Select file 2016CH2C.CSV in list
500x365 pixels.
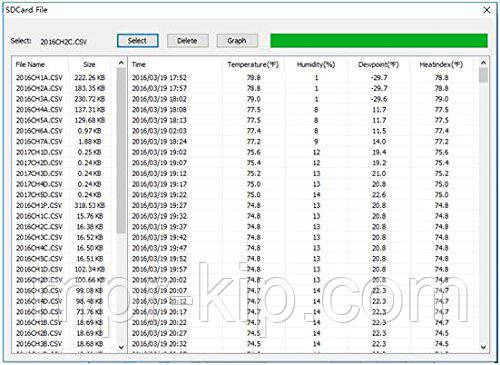[x=39, y=227]
